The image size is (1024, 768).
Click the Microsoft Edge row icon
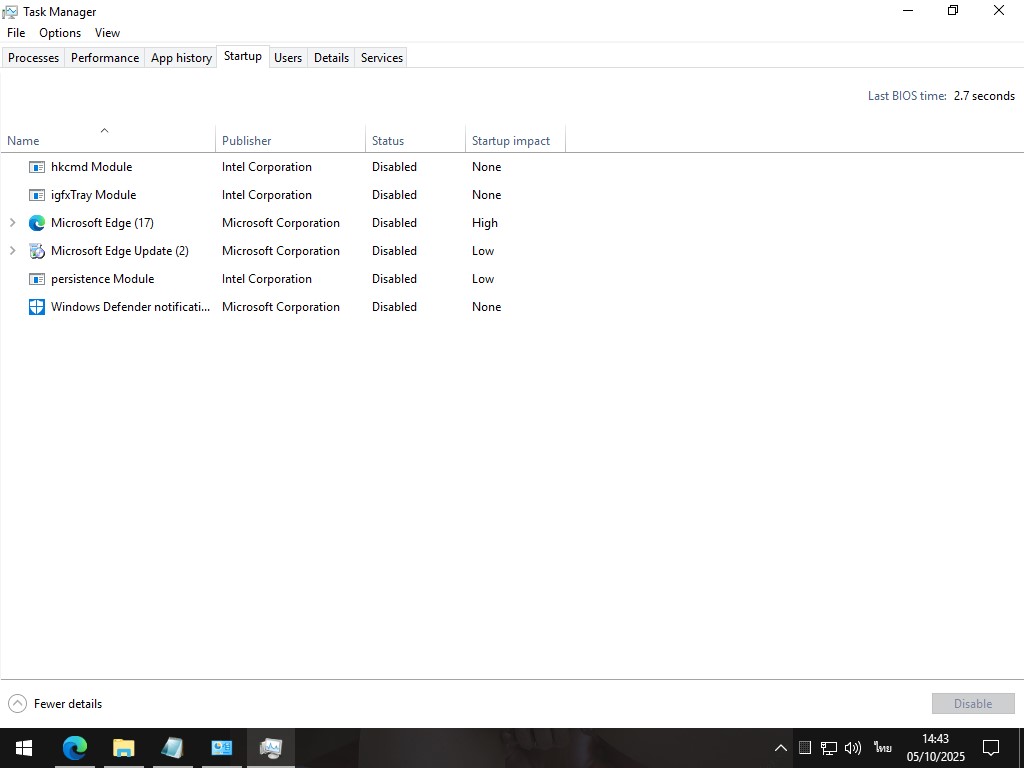pos(37,223)
